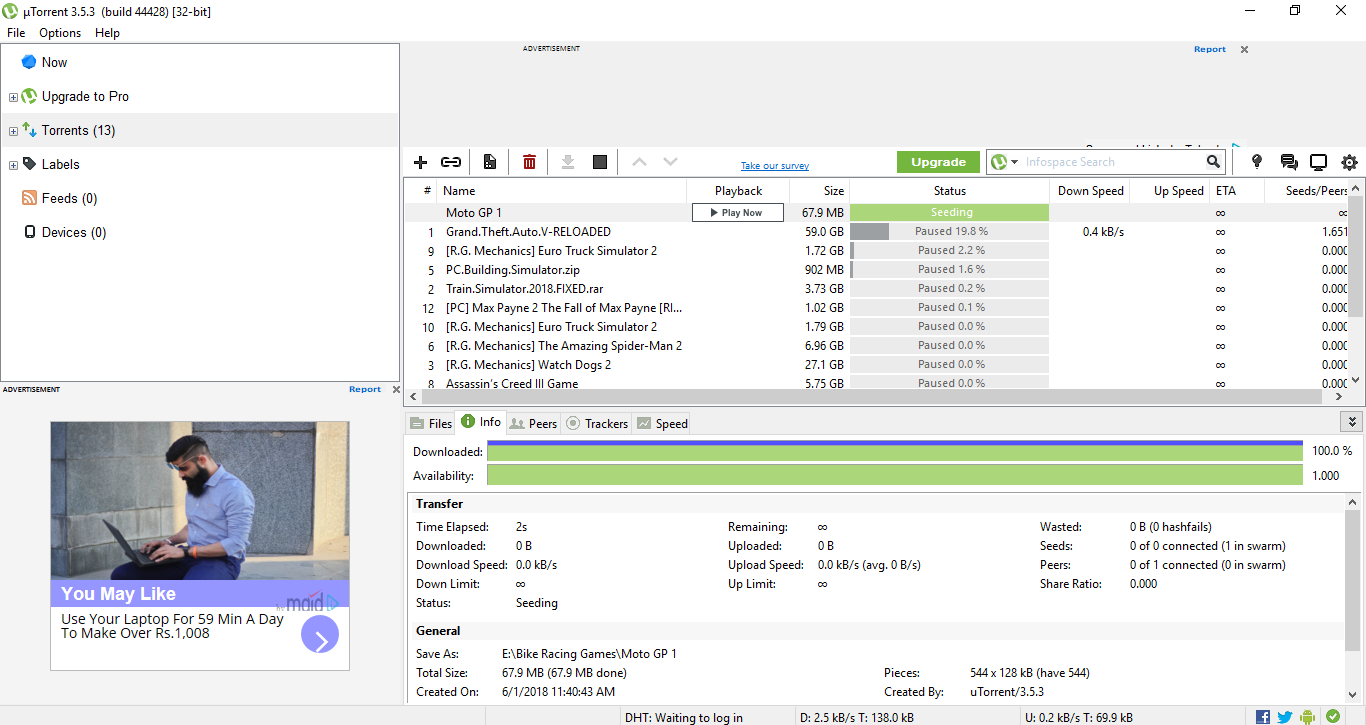Switch to Files tab

pos(431,423)
